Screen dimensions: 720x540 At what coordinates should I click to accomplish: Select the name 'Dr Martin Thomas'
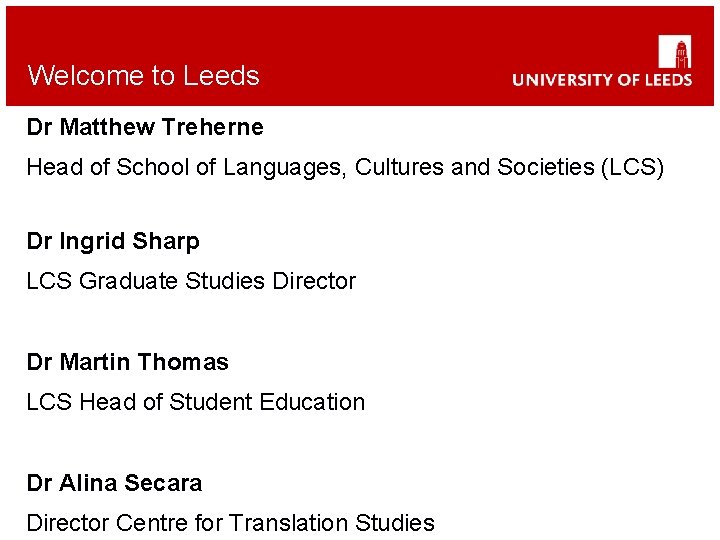pyautogui.click(x=128, y=362)
